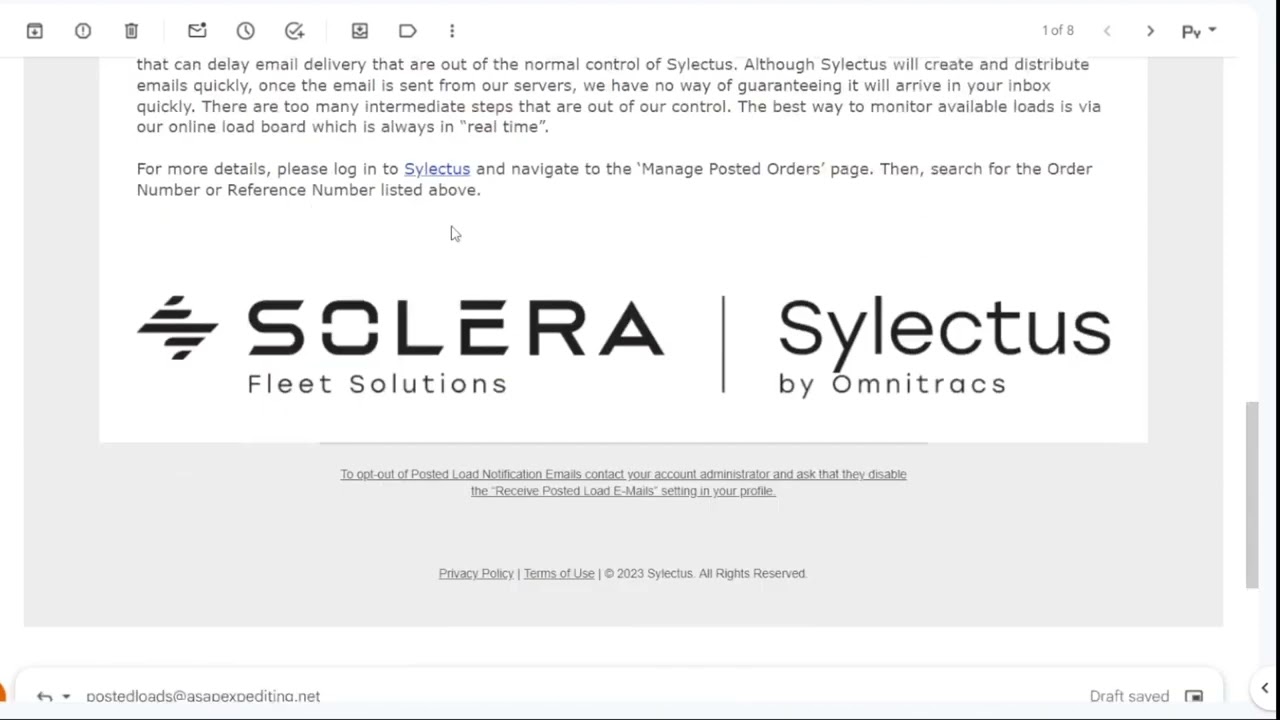The image size is (1280, 720).
Task: Go to older email arrow
Action: 1150,31
